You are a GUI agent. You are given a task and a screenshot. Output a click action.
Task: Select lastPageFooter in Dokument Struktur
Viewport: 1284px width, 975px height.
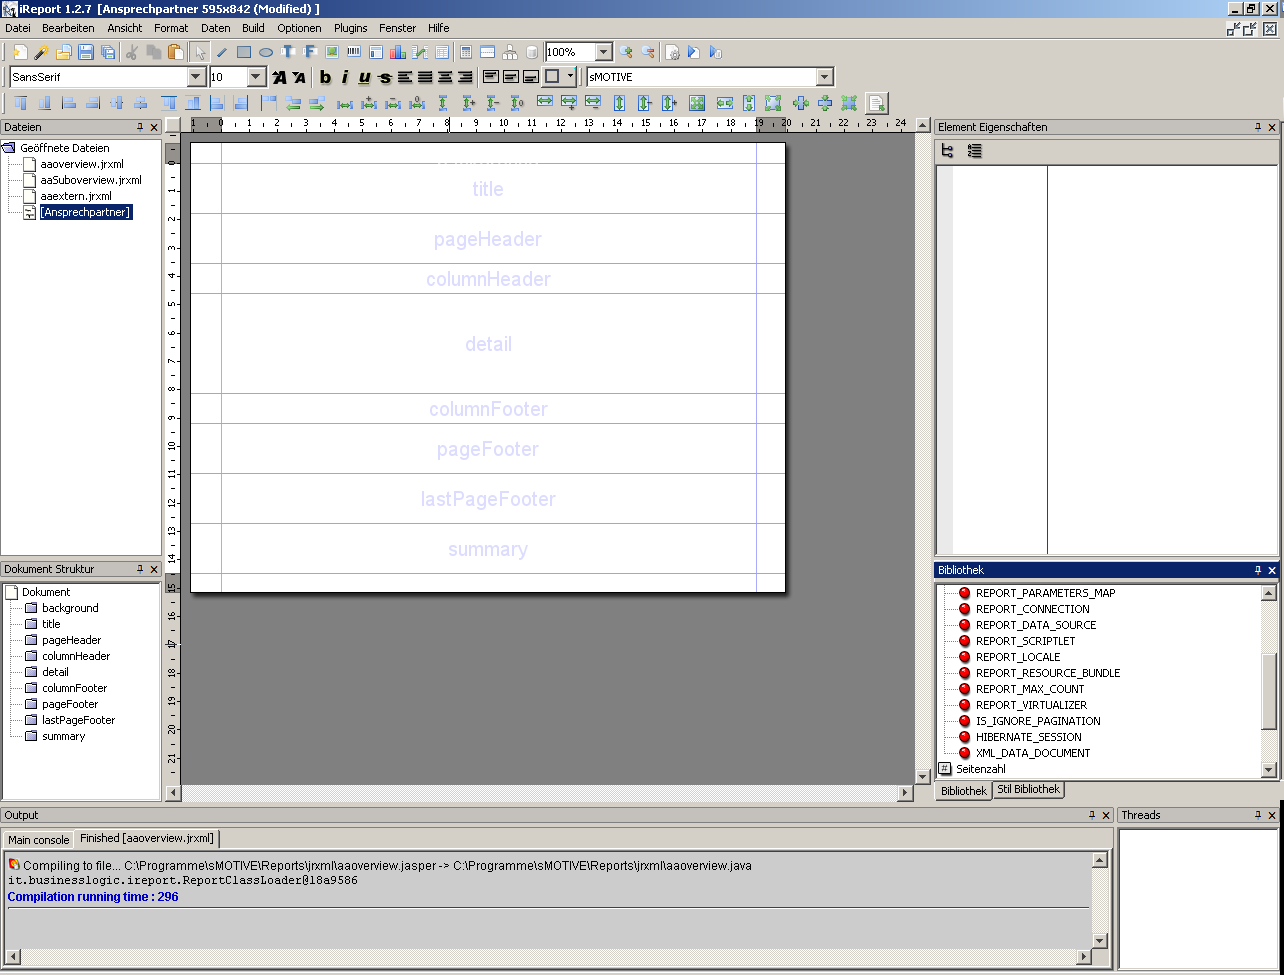pyautogui.click(x=78, y=720)
